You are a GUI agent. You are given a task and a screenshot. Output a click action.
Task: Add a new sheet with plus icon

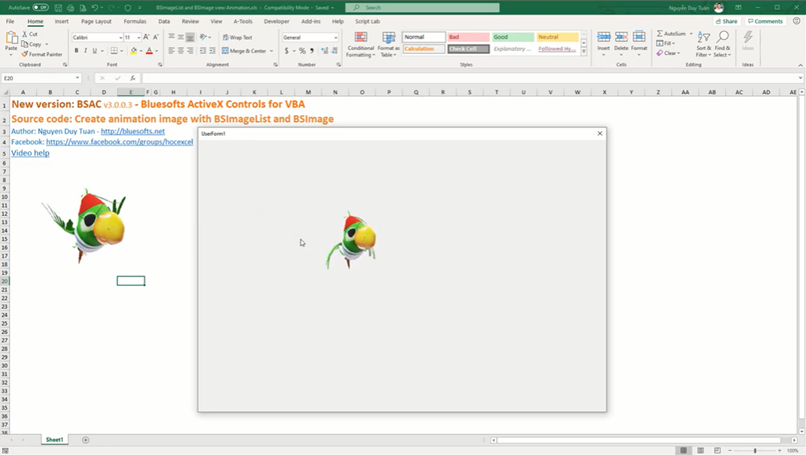point(85,440)
